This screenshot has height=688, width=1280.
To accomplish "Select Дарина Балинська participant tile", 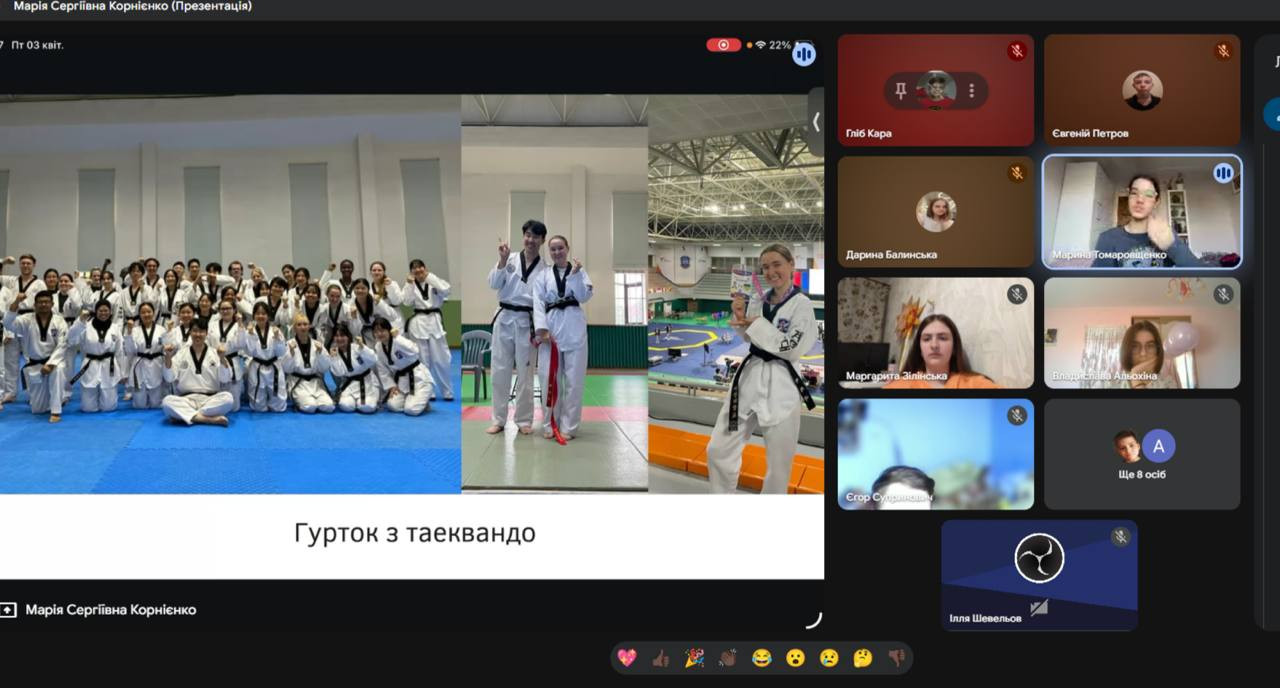I will pyautogui.click(x=936, y=212).
